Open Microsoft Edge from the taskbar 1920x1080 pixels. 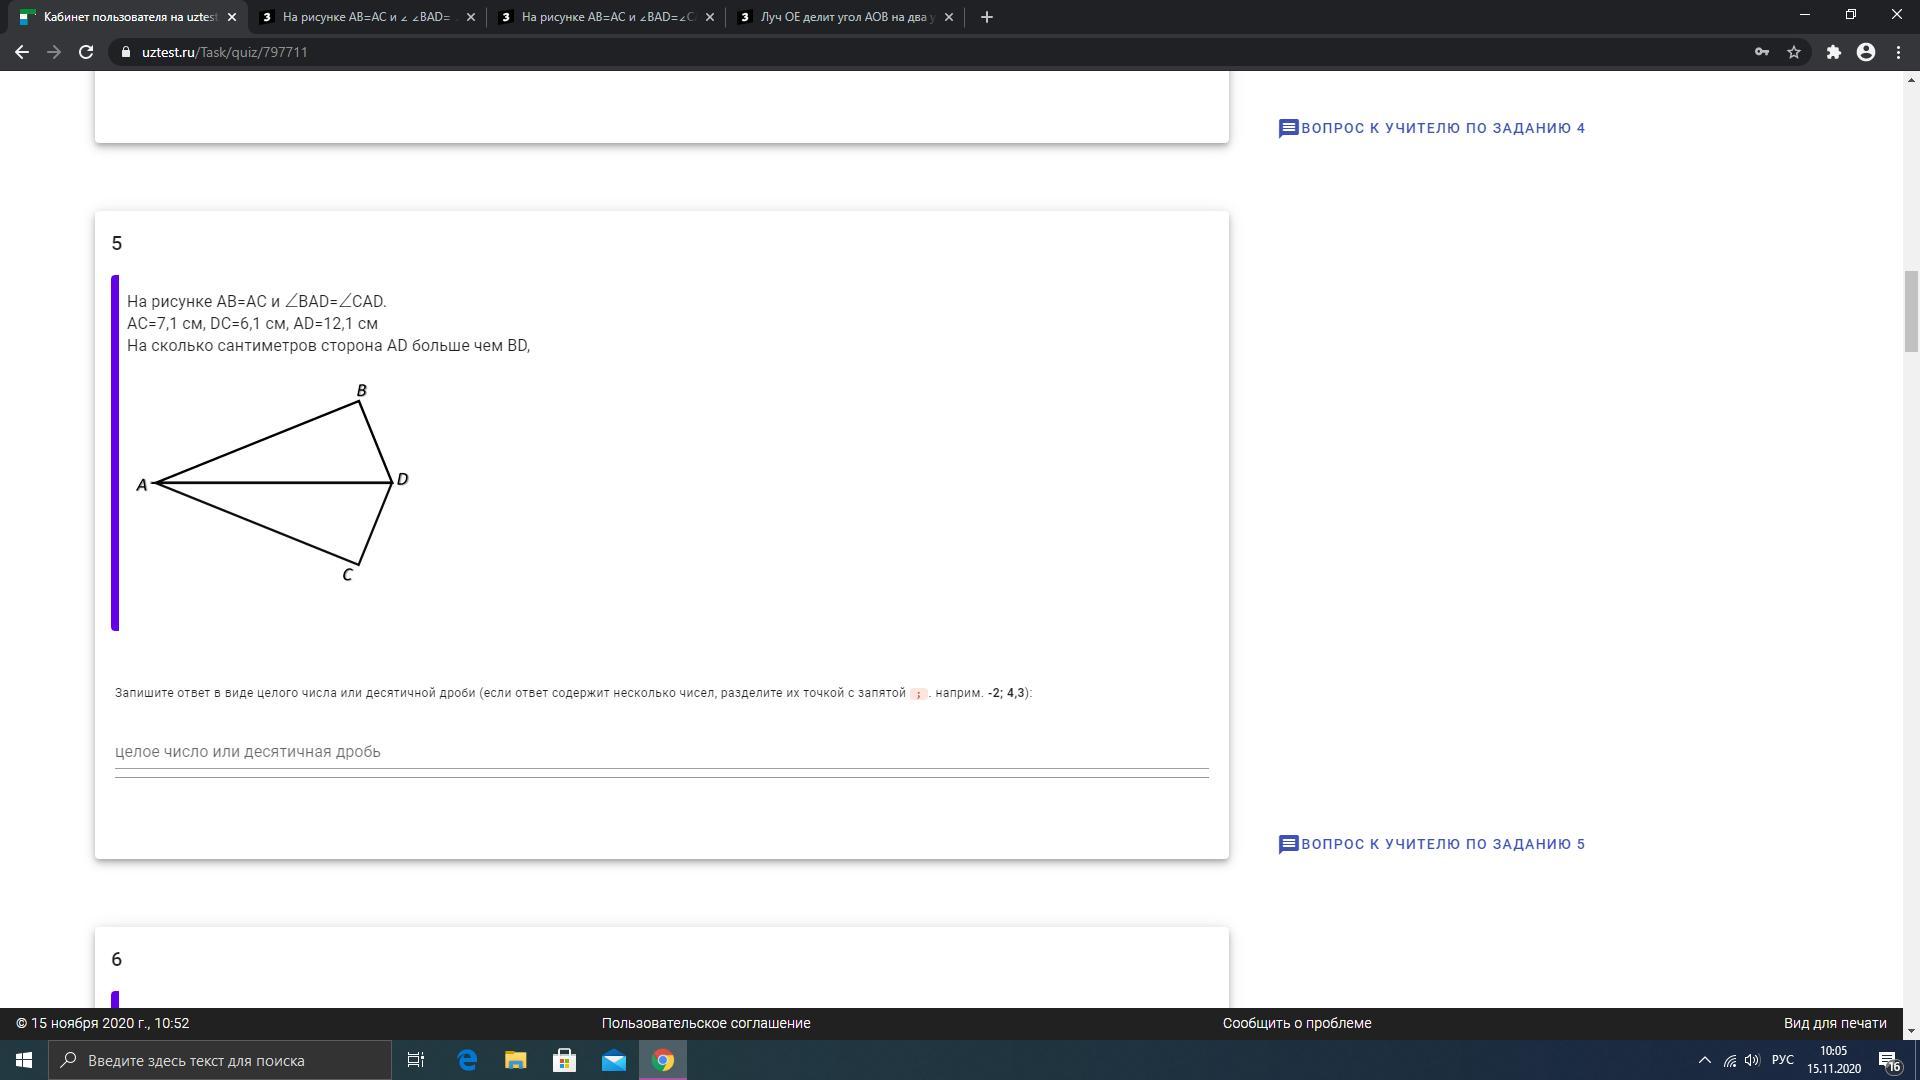(x=467, y=1060)
